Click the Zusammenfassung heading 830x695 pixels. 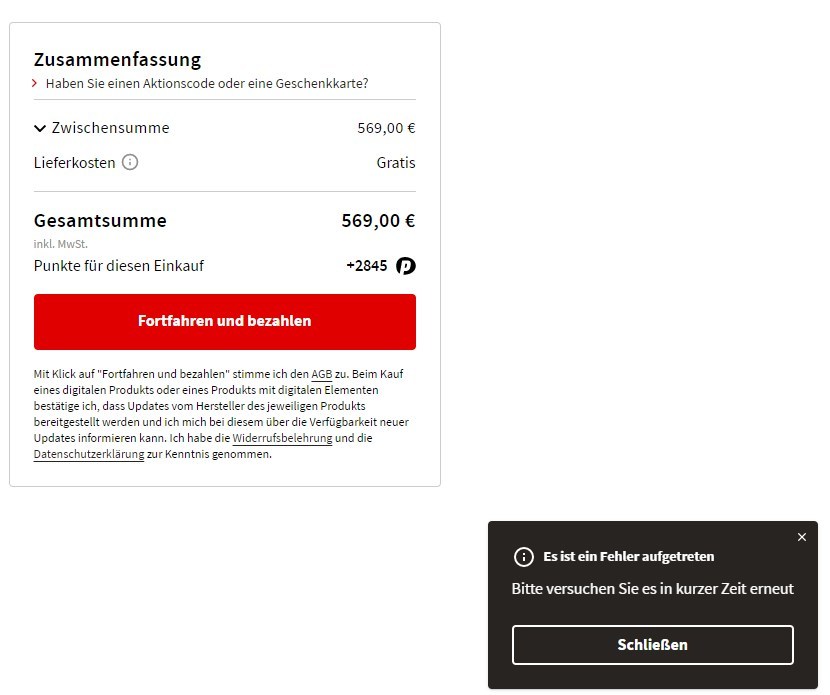117,60
